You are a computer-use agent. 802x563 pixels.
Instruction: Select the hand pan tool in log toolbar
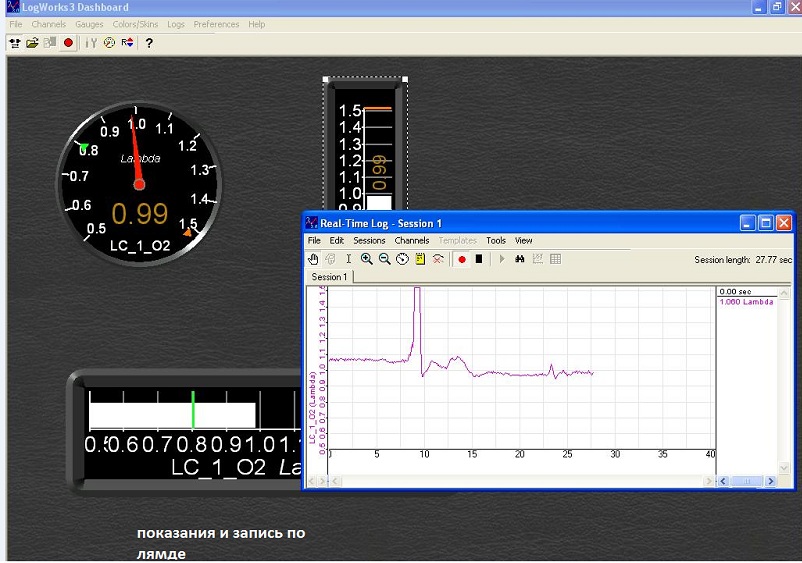pyautogui.click(x=314, y=259)
